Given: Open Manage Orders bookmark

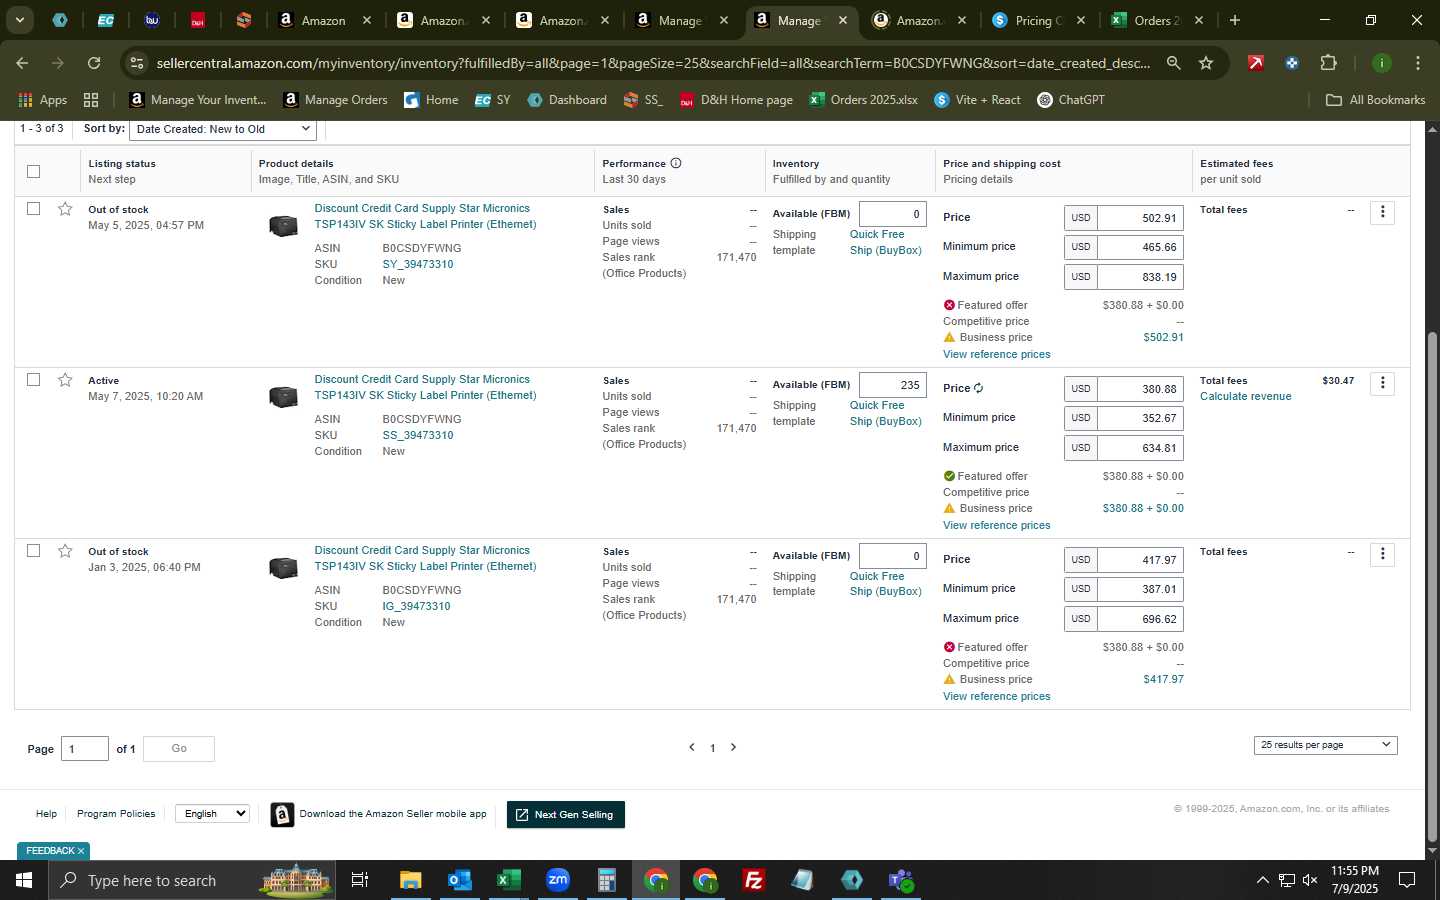Looking at the screenshot, I should [335, 100].
